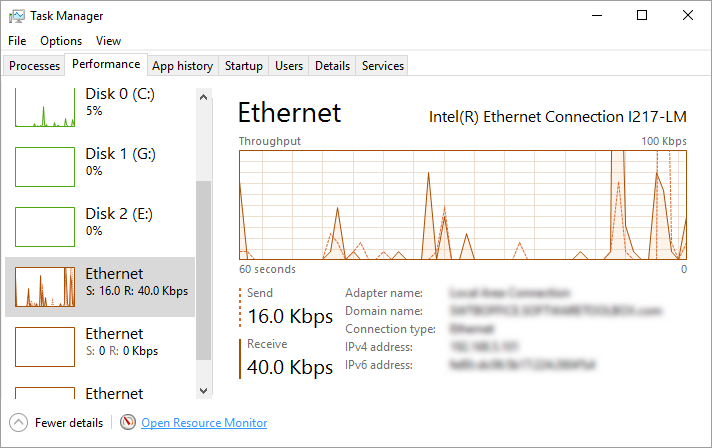Go to the Startup tab
This screenshot has height=448, width=712.
(x=244, y=66)
